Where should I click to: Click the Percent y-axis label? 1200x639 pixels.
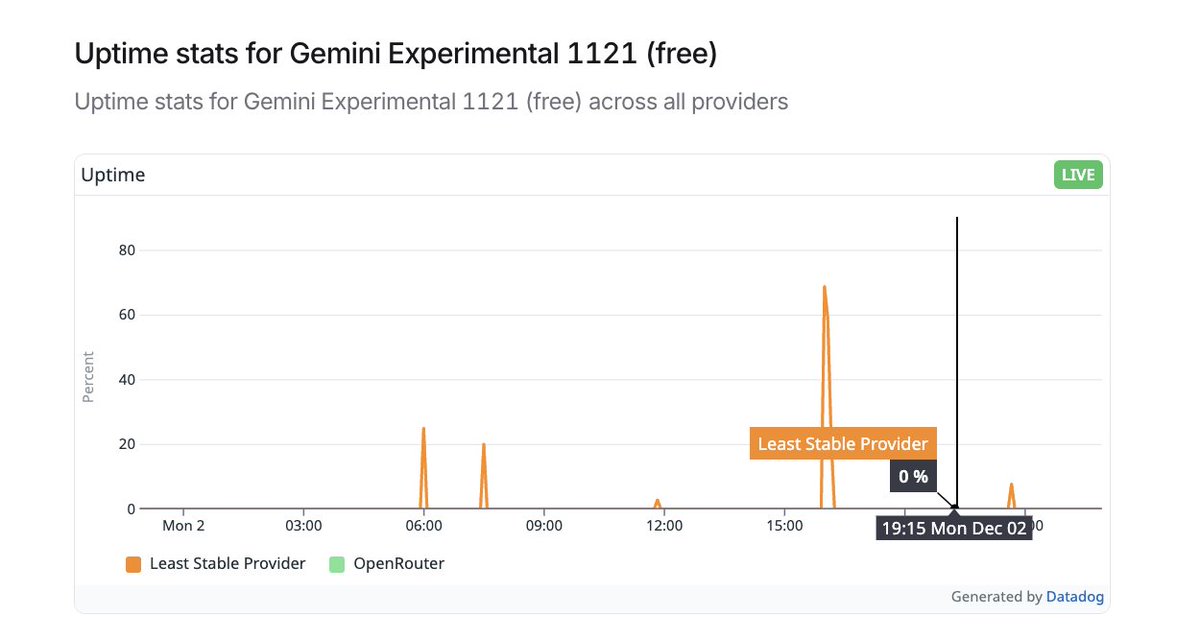click(88, 377)
